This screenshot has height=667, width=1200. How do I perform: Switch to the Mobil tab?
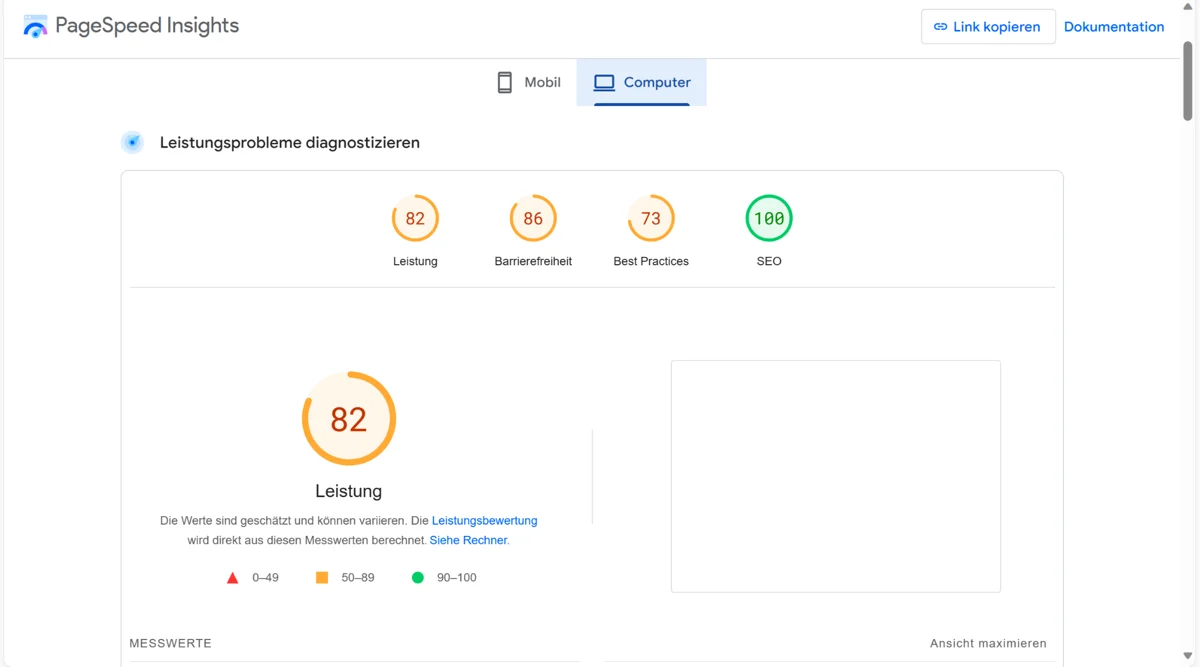click(529, 82)
